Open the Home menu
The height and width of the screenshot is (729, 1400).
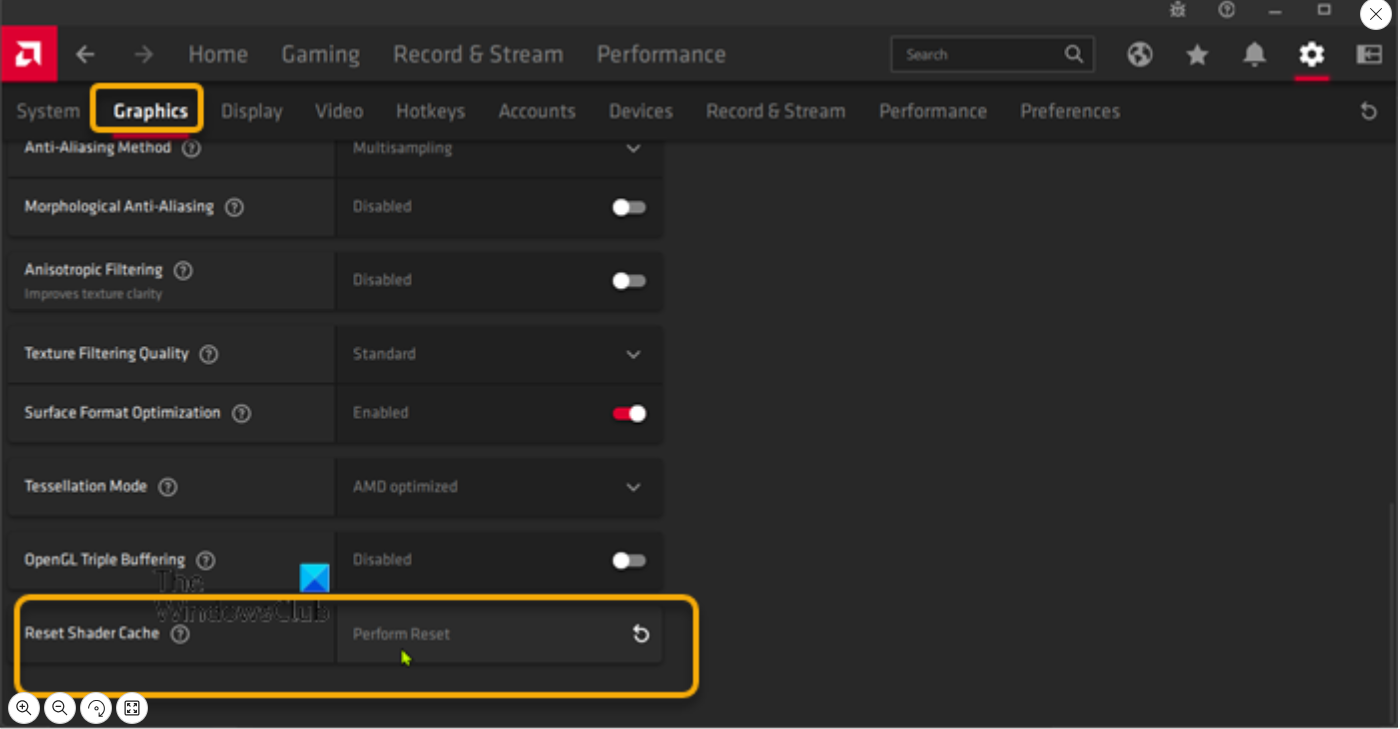click(x=218, y=54)
